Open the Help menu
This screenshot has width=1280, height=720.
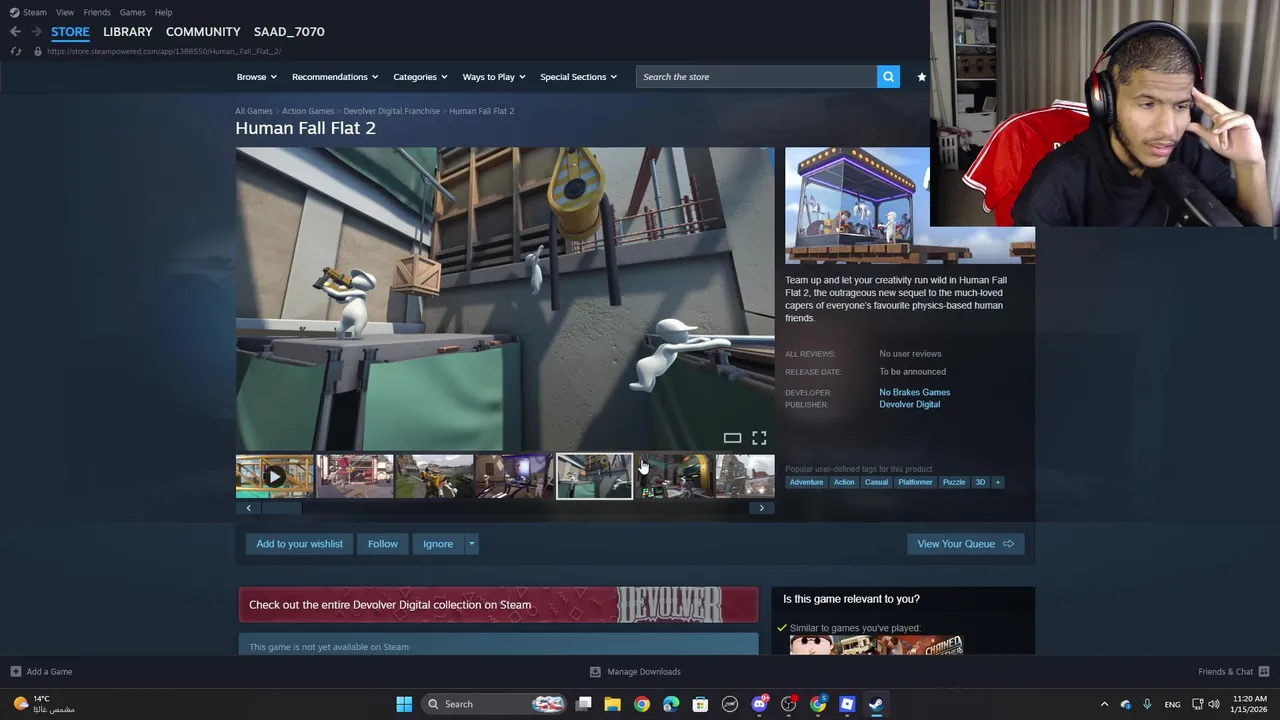click(x=163, y=12)
